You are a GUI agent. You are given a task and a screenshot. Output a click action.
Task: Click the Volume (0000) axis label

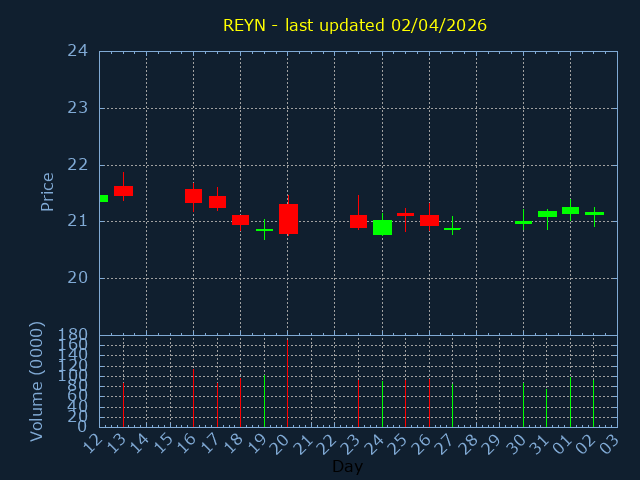[x=37, y=380]
